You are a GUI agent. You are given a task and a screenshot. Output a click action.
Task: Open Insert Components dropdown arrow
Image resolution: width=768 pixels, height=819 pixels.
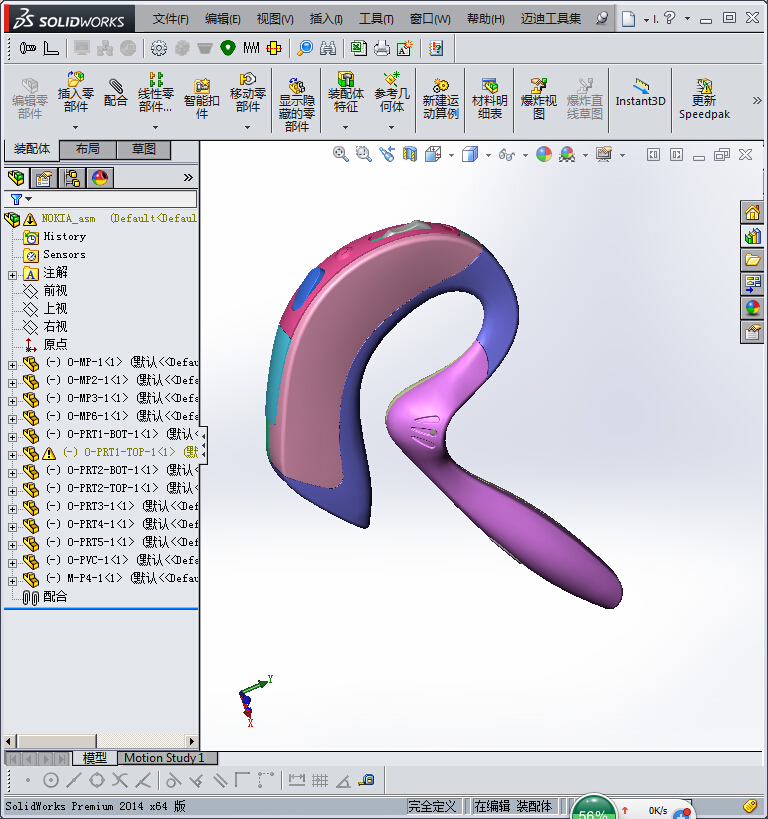pyautogui.click(x=76, y=127)
